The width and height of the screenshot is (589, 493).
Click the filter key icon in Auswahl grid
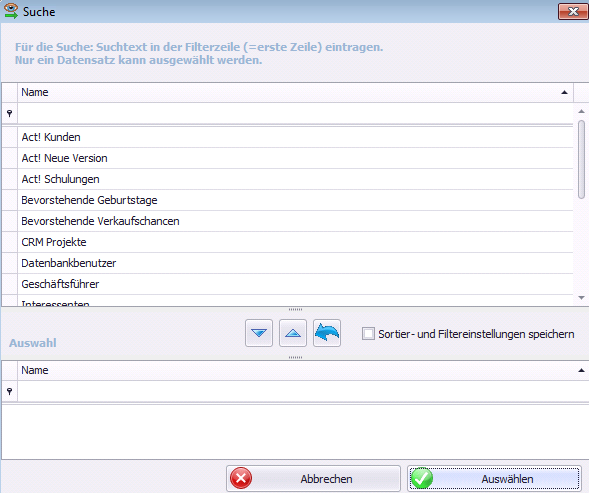(9, 392)
